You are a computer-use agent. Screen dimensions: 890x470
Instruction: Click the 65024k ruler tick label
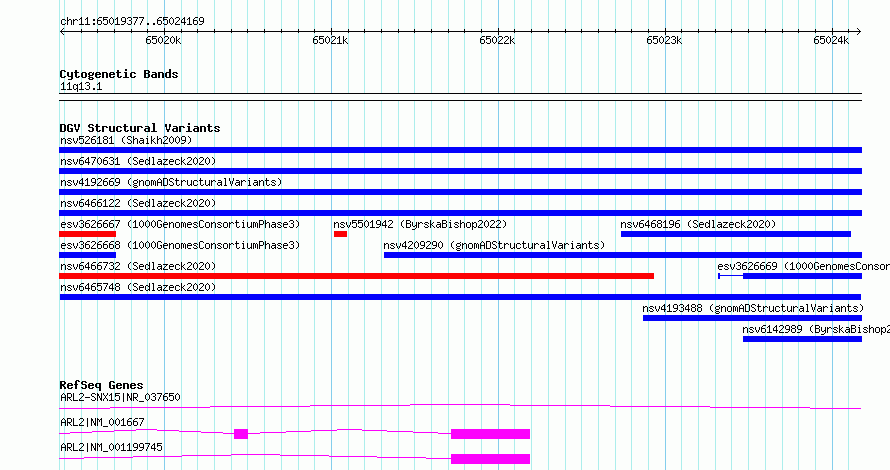click(831, 40)
